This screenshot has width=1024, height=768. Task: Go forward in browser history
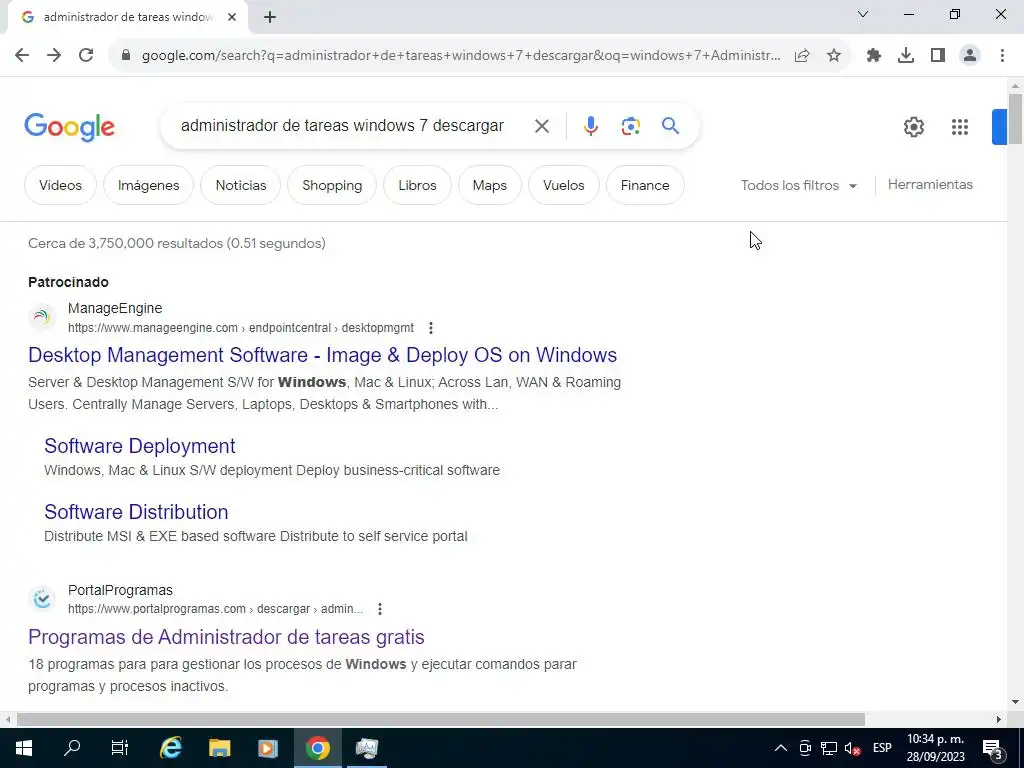[x=54, y=55]
